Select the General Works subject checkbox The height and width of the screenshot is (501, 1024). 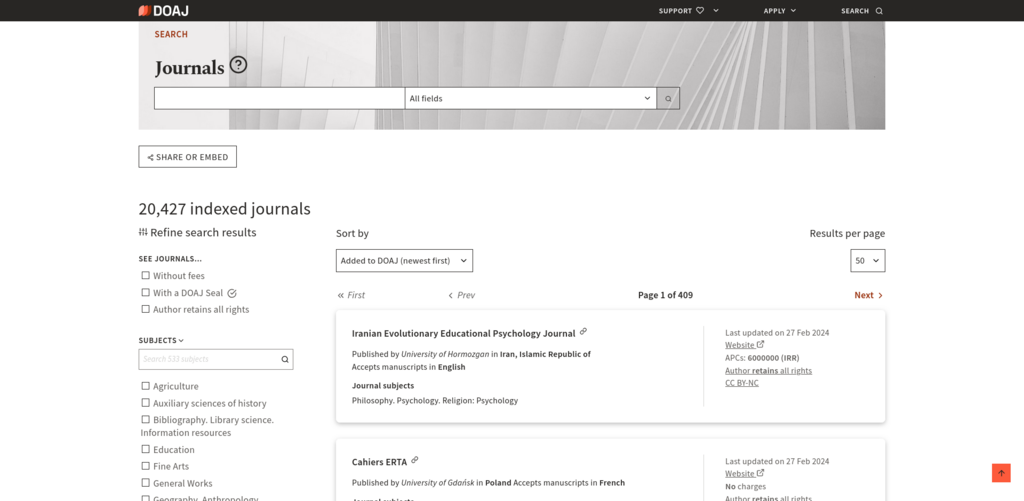(146, 483)
